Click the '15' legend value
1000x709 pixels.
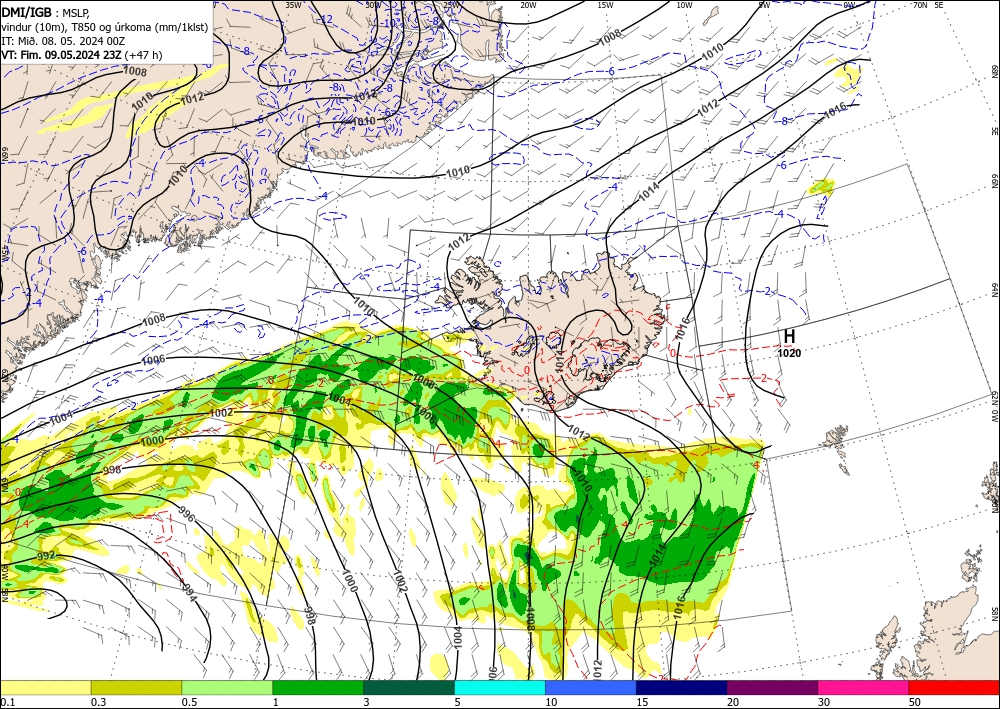(642, 702)
